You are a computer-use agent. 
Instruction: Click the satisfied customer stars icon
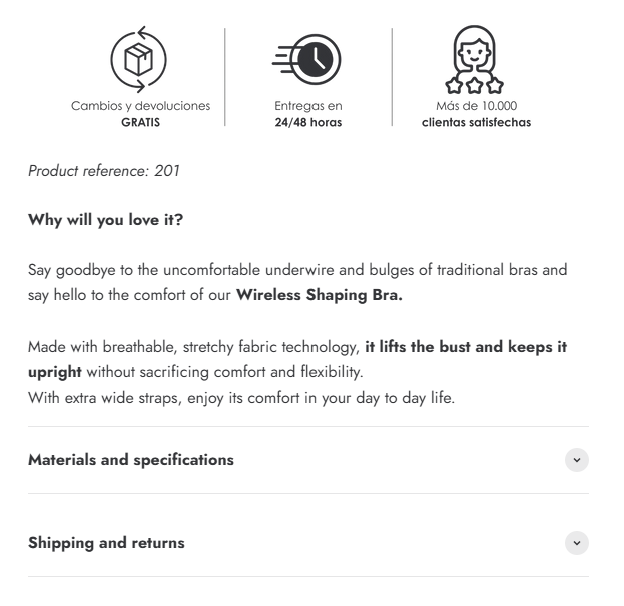(x=476, y=59)
